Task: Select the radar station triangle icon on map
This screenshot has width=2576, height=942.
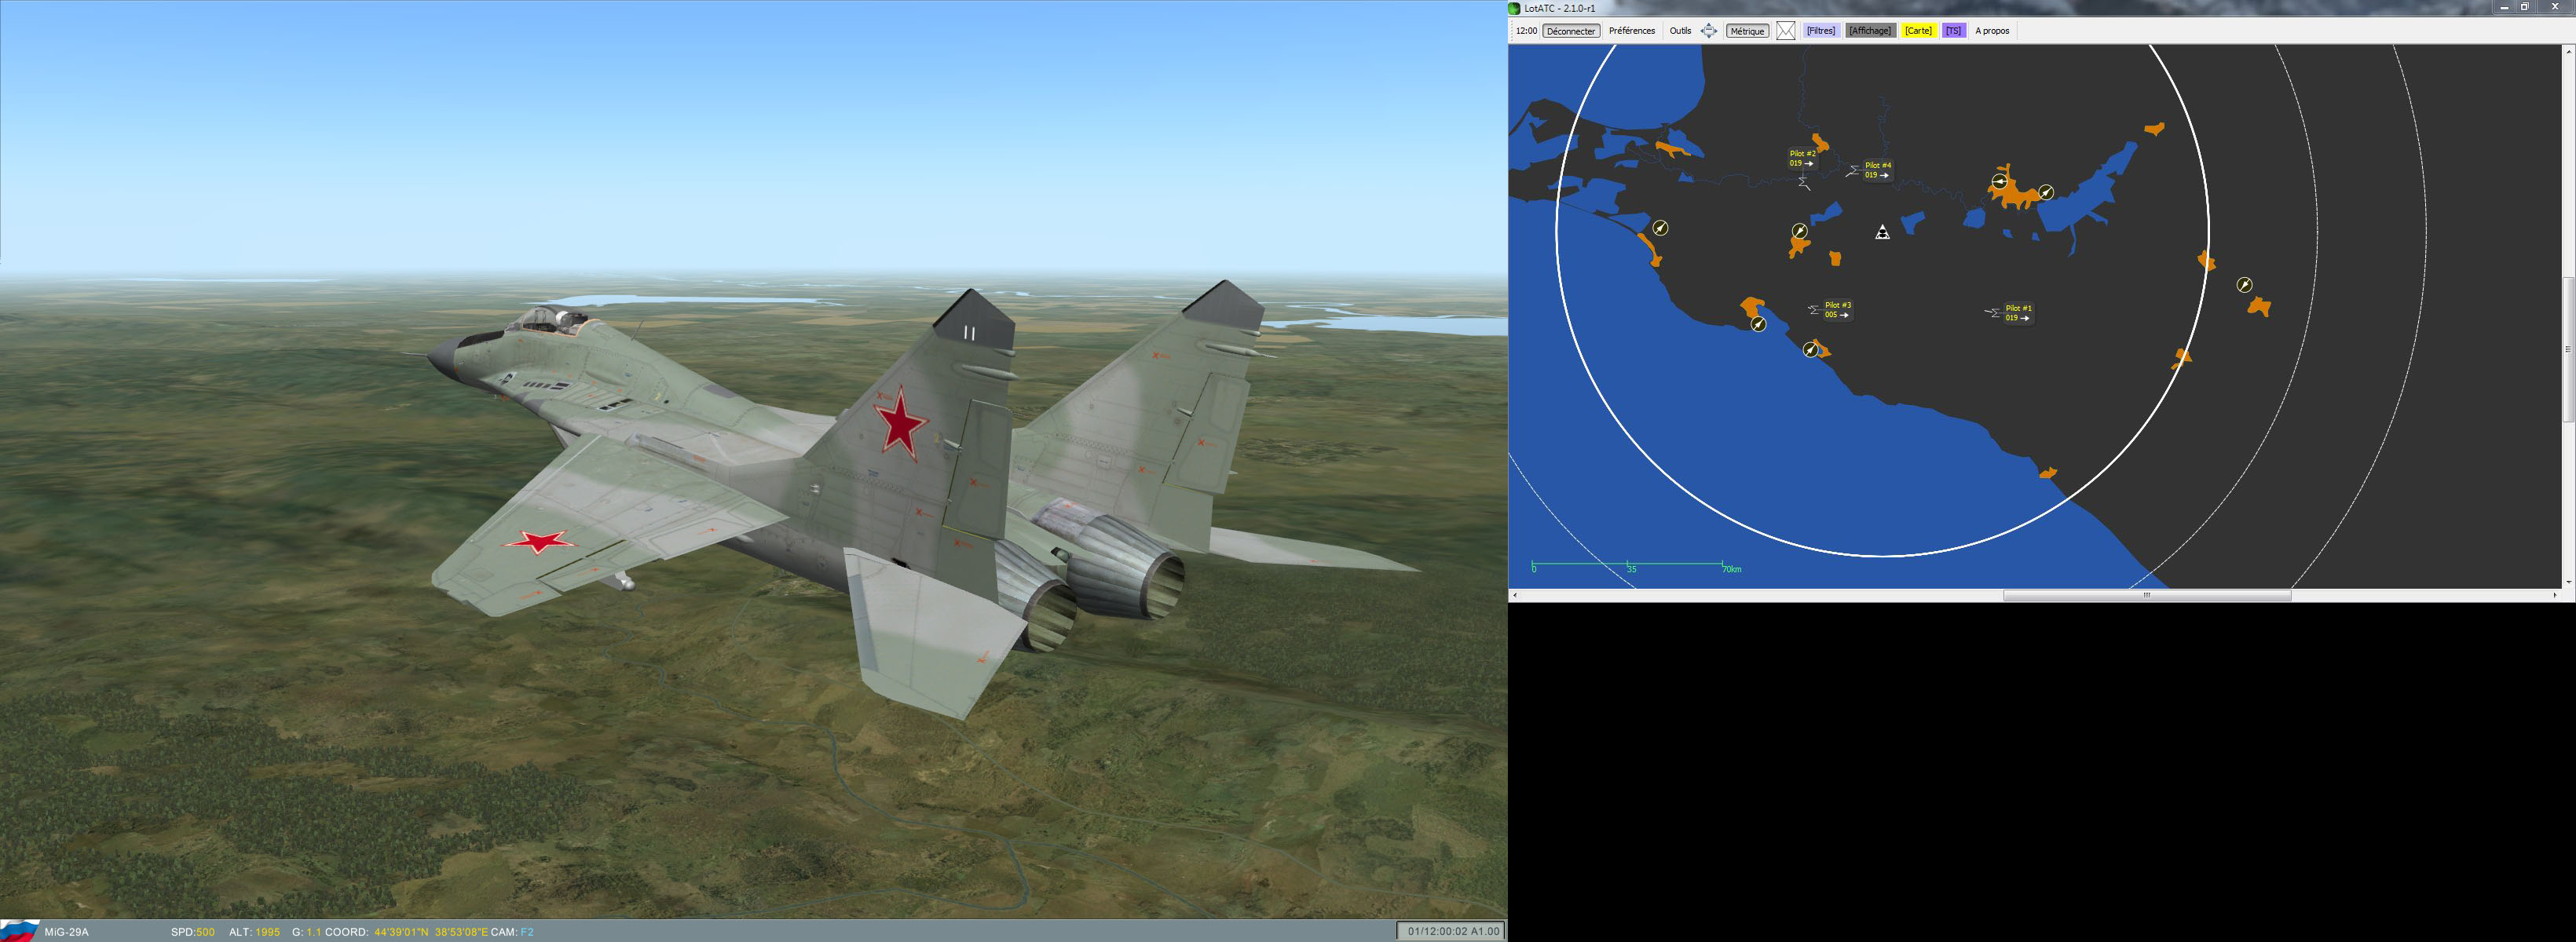Action: point(1882,233)
